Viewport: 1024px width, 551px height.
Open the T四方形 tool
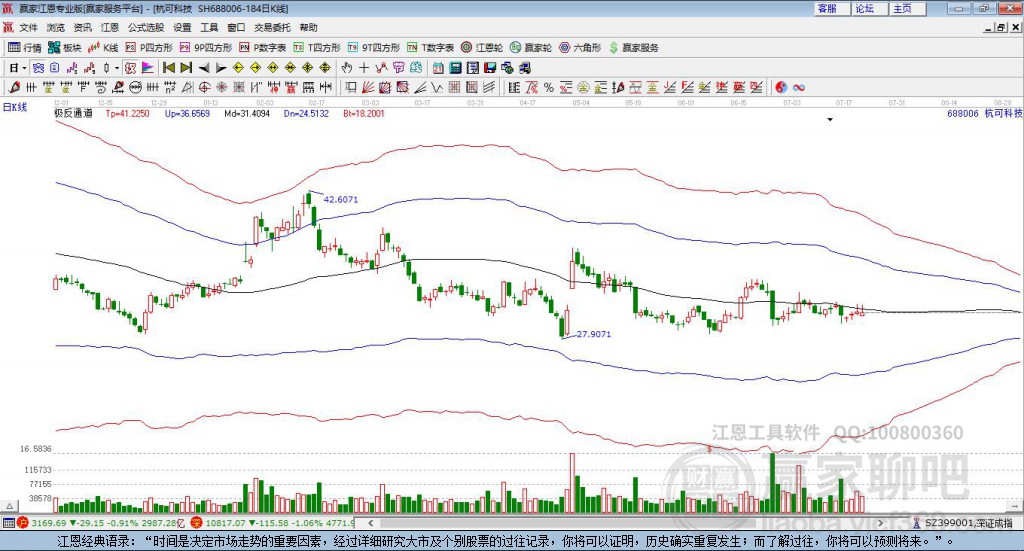(317, 48)
